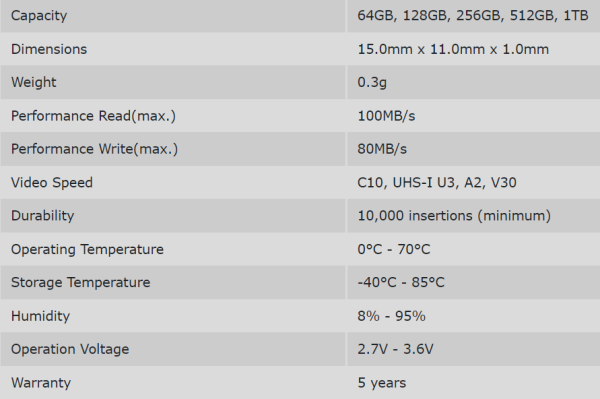Screen dimensions: 600x399
Task: Select the 100MB/s read speed value
Action: (x=386, y=116)
